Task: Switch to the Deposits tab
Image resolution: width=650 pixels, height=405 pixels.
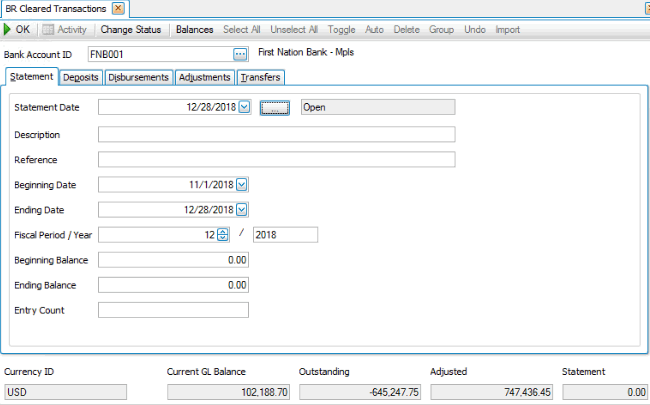Action: pyautogui.click(x=79, y=77)
